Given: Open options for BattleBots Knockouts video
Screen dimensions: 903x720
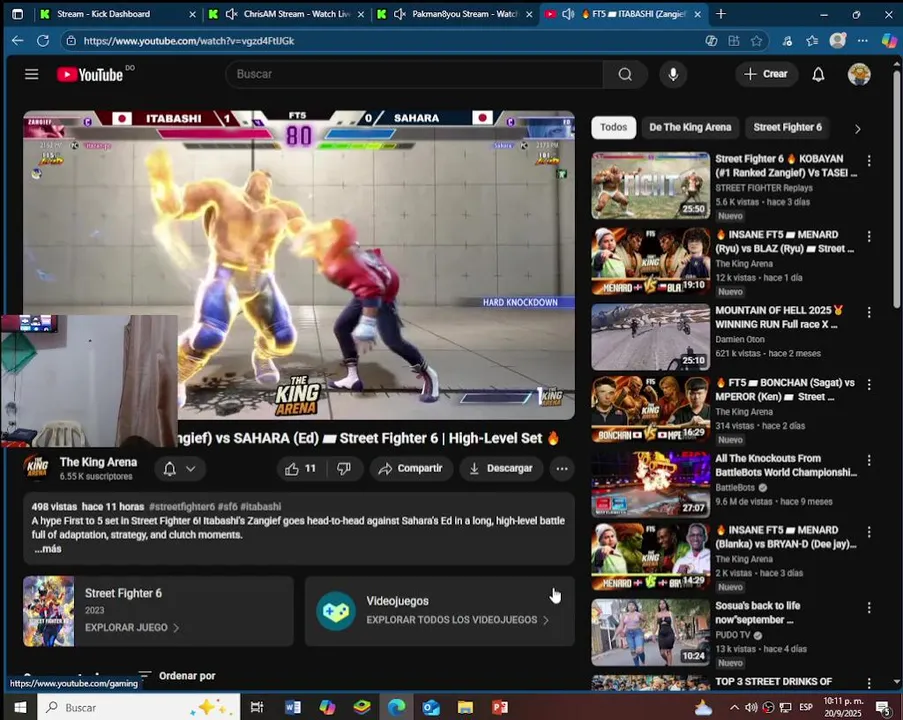Looking at the screenshot, I should coord(868,460).
